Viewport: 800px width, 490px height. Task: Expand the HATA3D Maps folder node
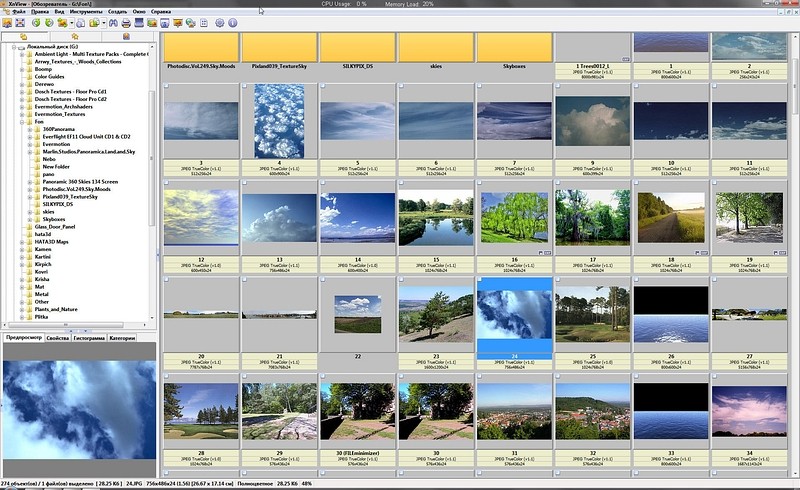23,241
